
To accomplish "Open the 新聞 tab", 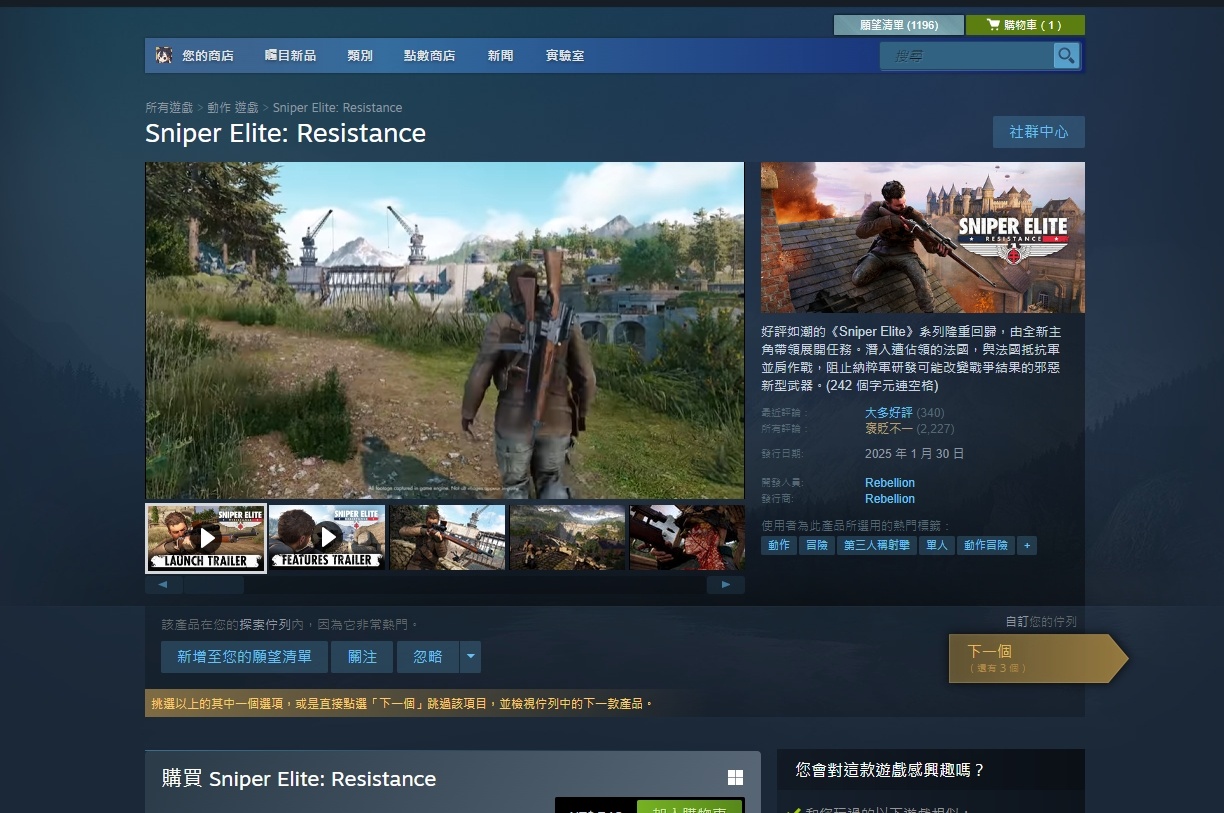I will (x=500, y=56).
